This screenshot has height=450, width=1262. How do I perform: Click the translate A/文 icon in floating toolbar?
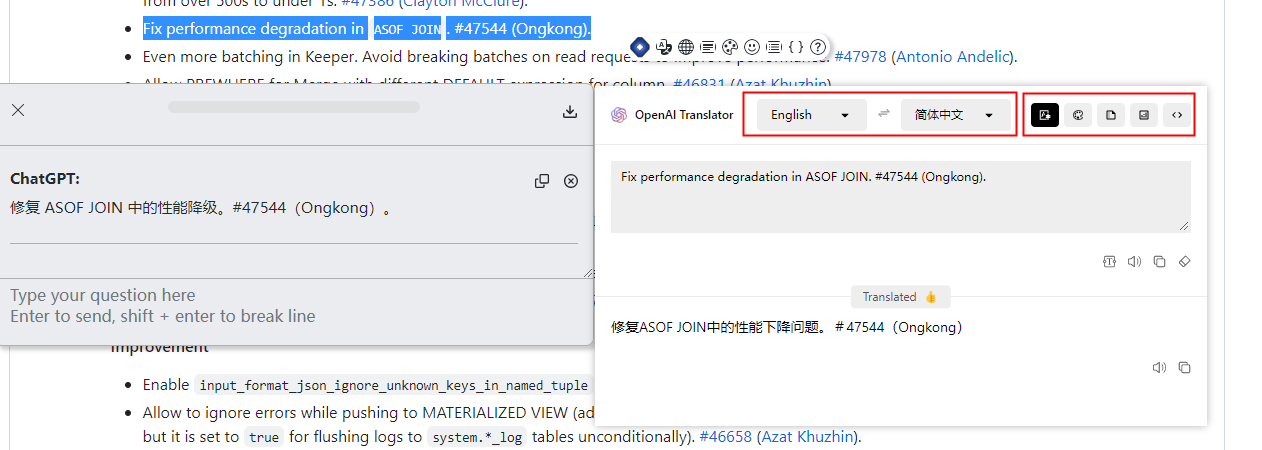pyautogui.click(x=664, y=46)
